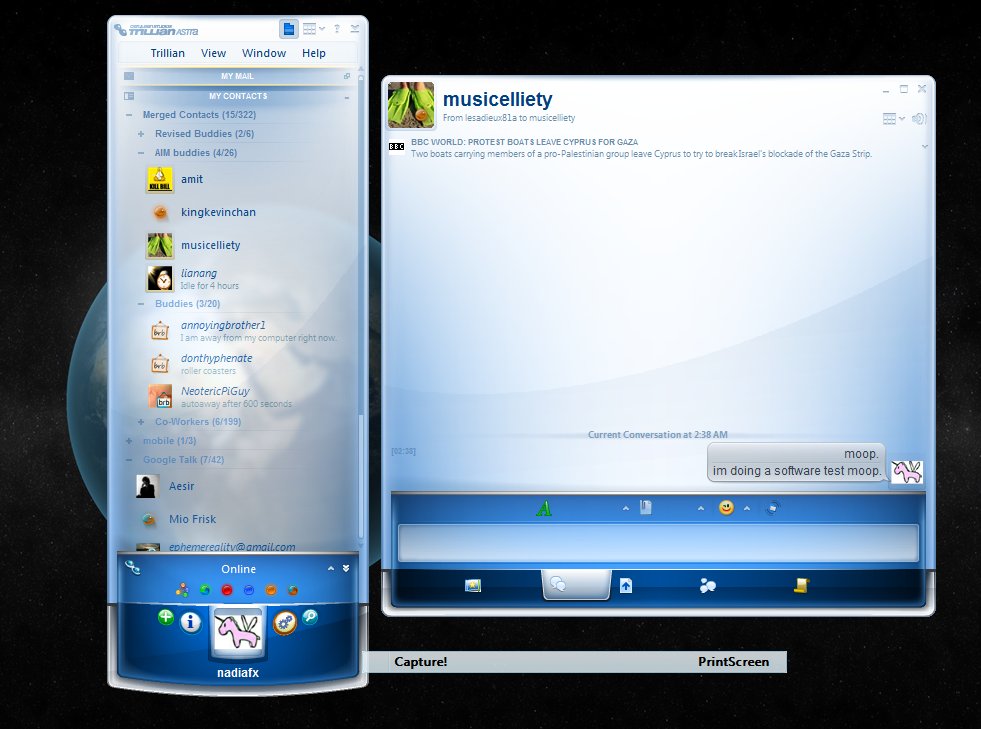Toggle the red connection status orb
Image resolution: width=981 pixels, height=729 pixels.
(227, 590)
